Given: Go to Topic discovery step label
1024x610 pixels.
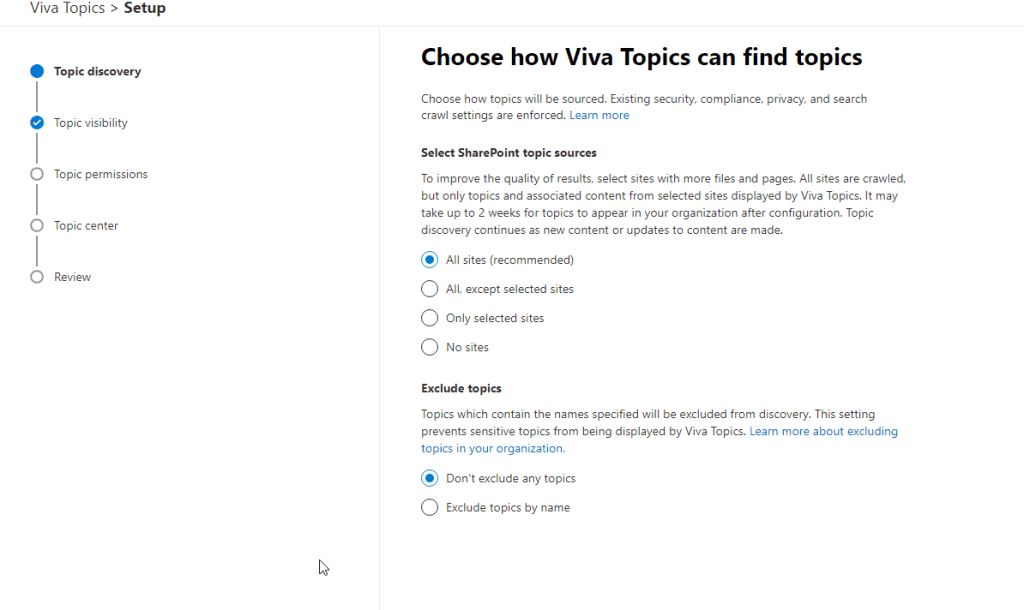Looking at the screenshot, I should (x=97, y=72).
